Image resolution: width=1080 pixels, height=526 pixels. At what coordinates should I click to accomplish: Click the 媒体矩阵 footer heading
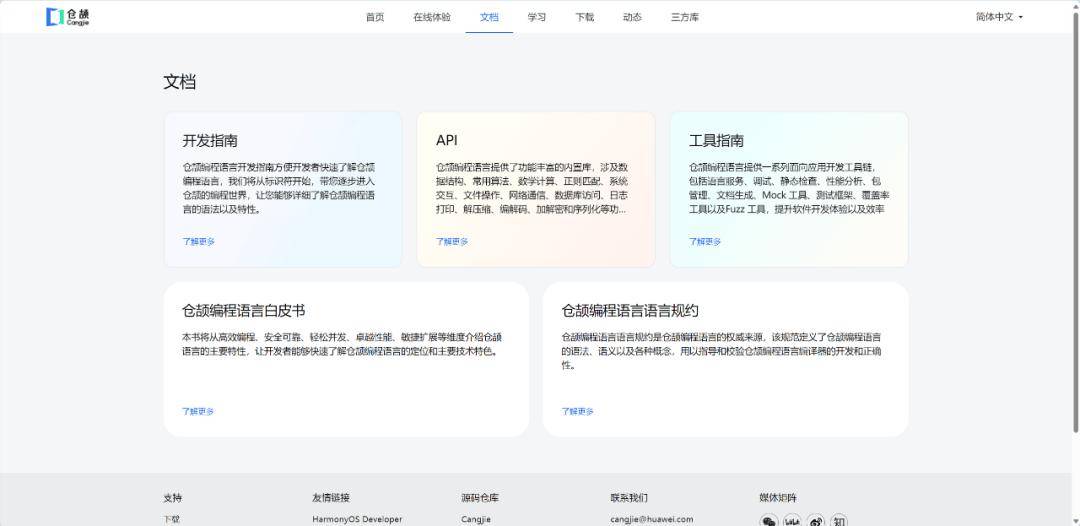click(778, 498)
